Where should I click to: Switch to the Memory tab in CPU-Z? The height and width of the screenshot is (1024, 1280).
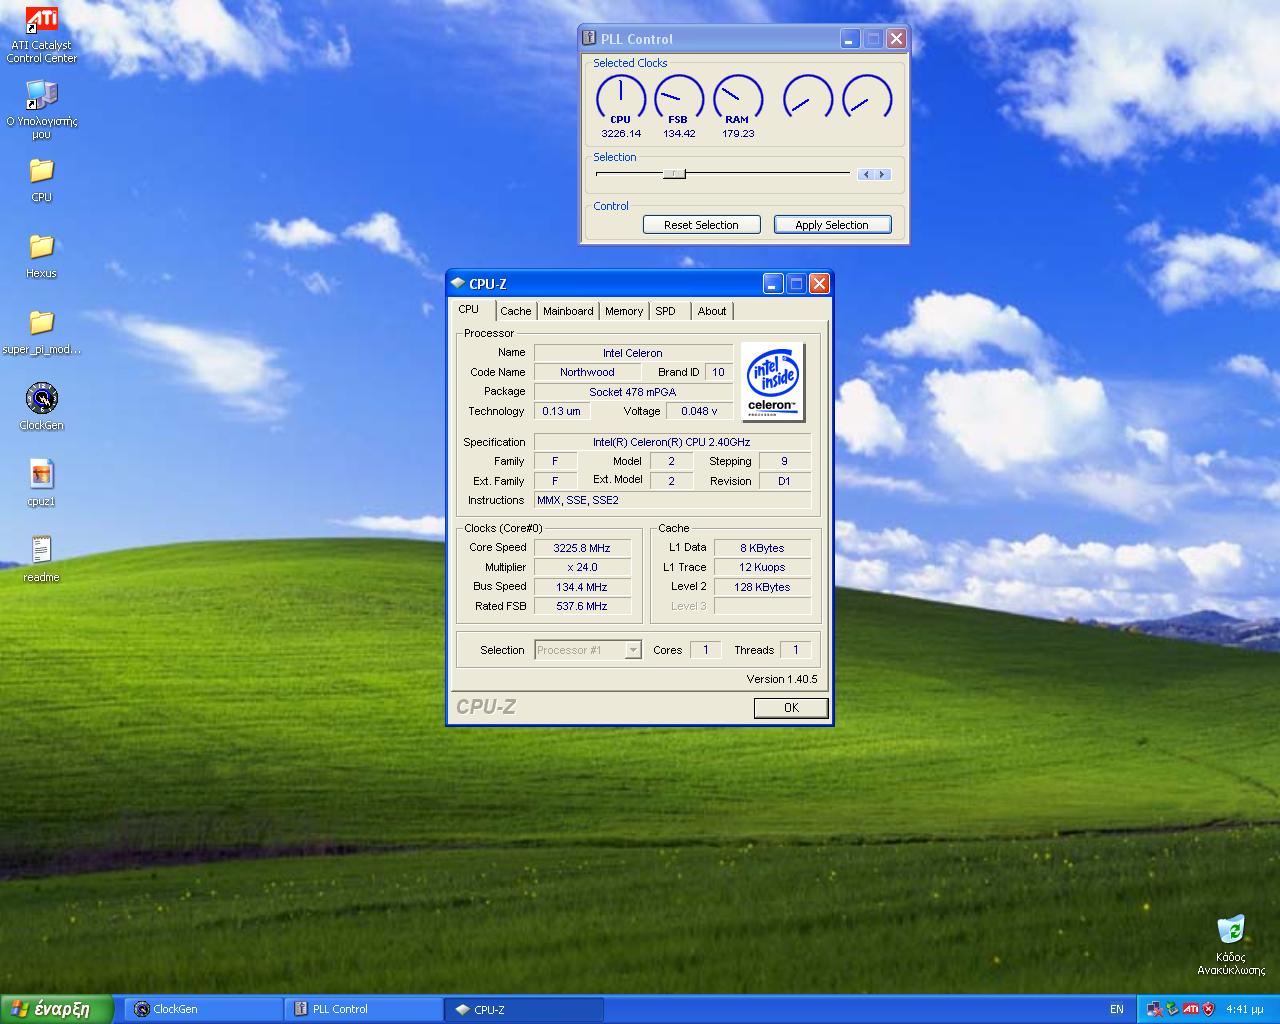click(624, 311)
